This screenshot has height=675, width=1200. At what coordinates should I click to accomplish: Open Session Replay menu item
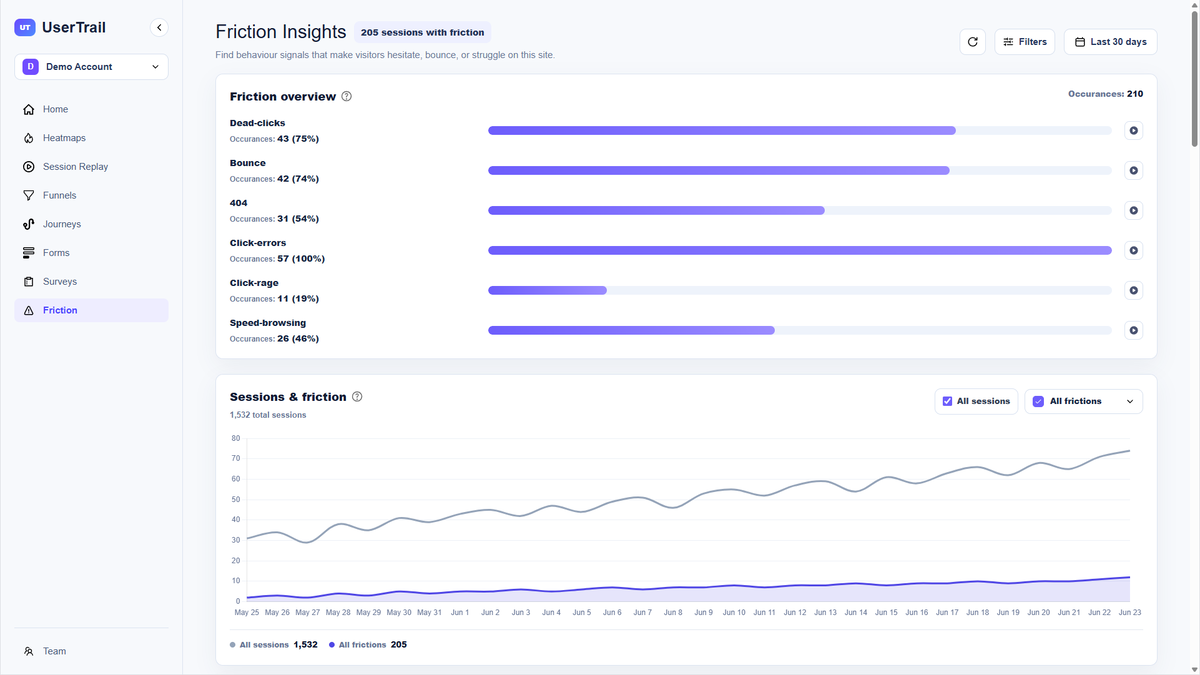coord(91,167)
